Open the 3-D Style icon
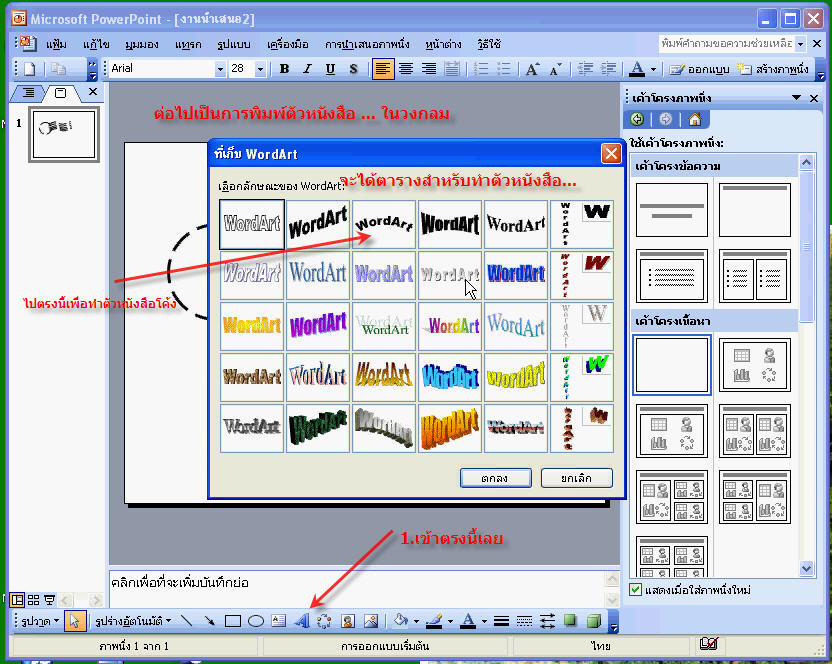Viewport: 832px width, 664px height. [x=594, y=620]
